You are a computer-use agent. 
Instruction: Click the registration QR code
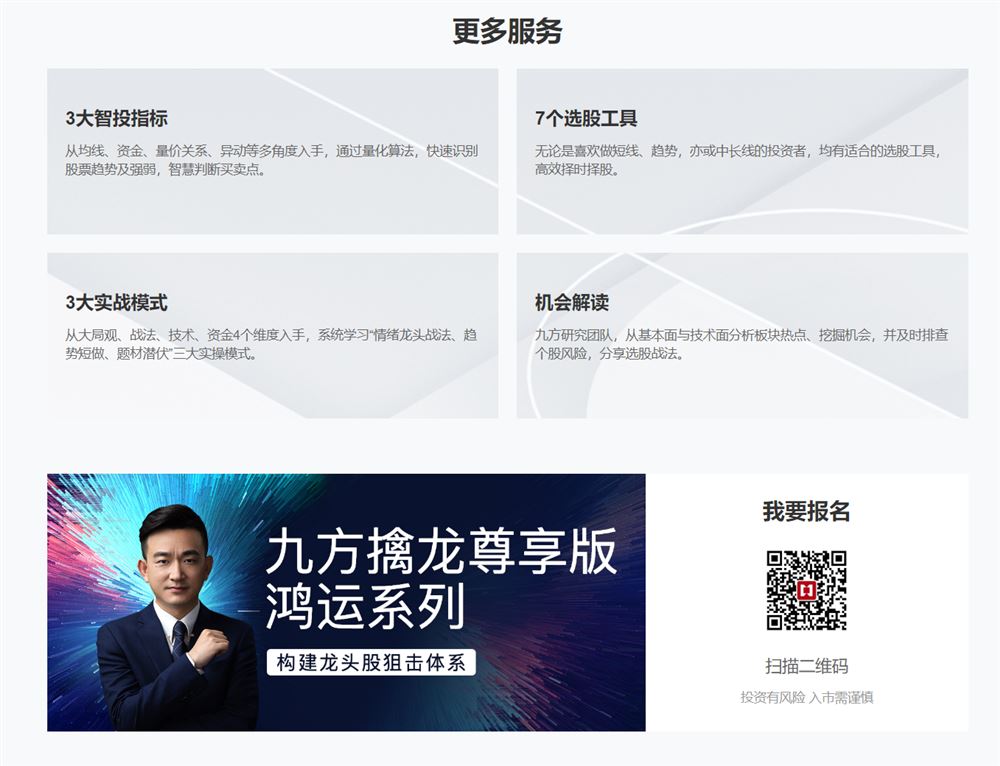click(807, 591)
